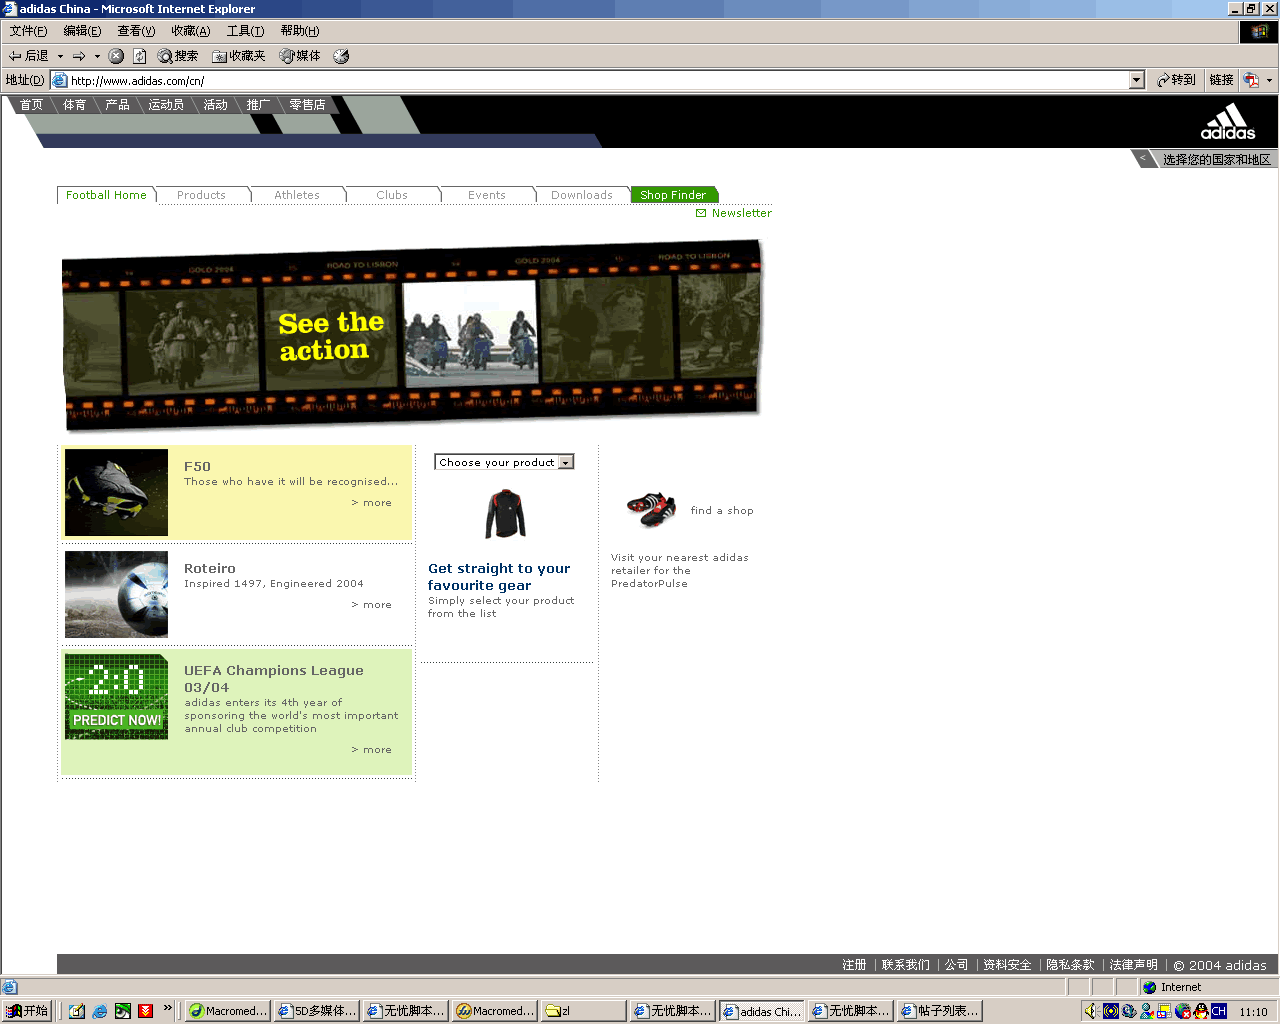Click the Stop loading icon
Viewport: 1280px width, 1024px height.
click(116, 56)
